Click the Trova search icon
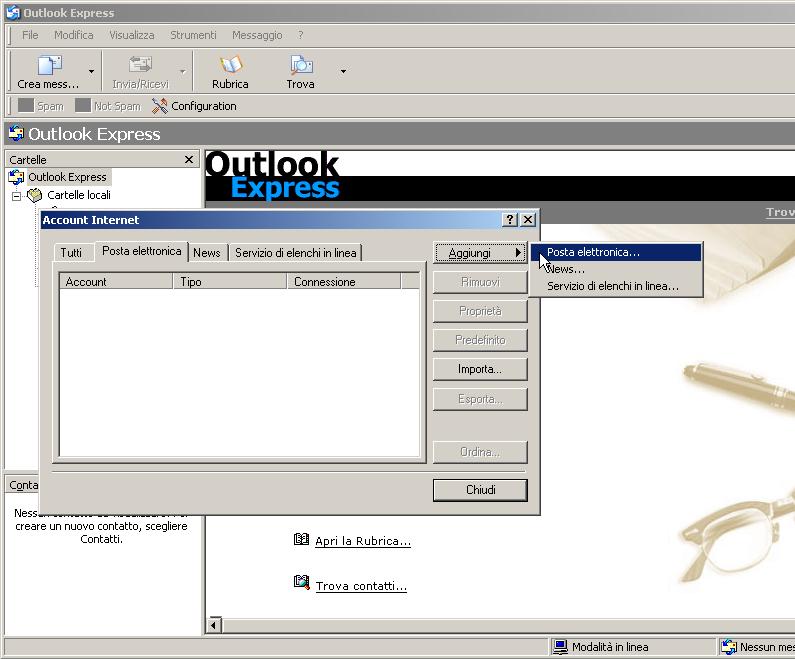The height and width of the screenshot is (659, 795). [x=300, y=65]
